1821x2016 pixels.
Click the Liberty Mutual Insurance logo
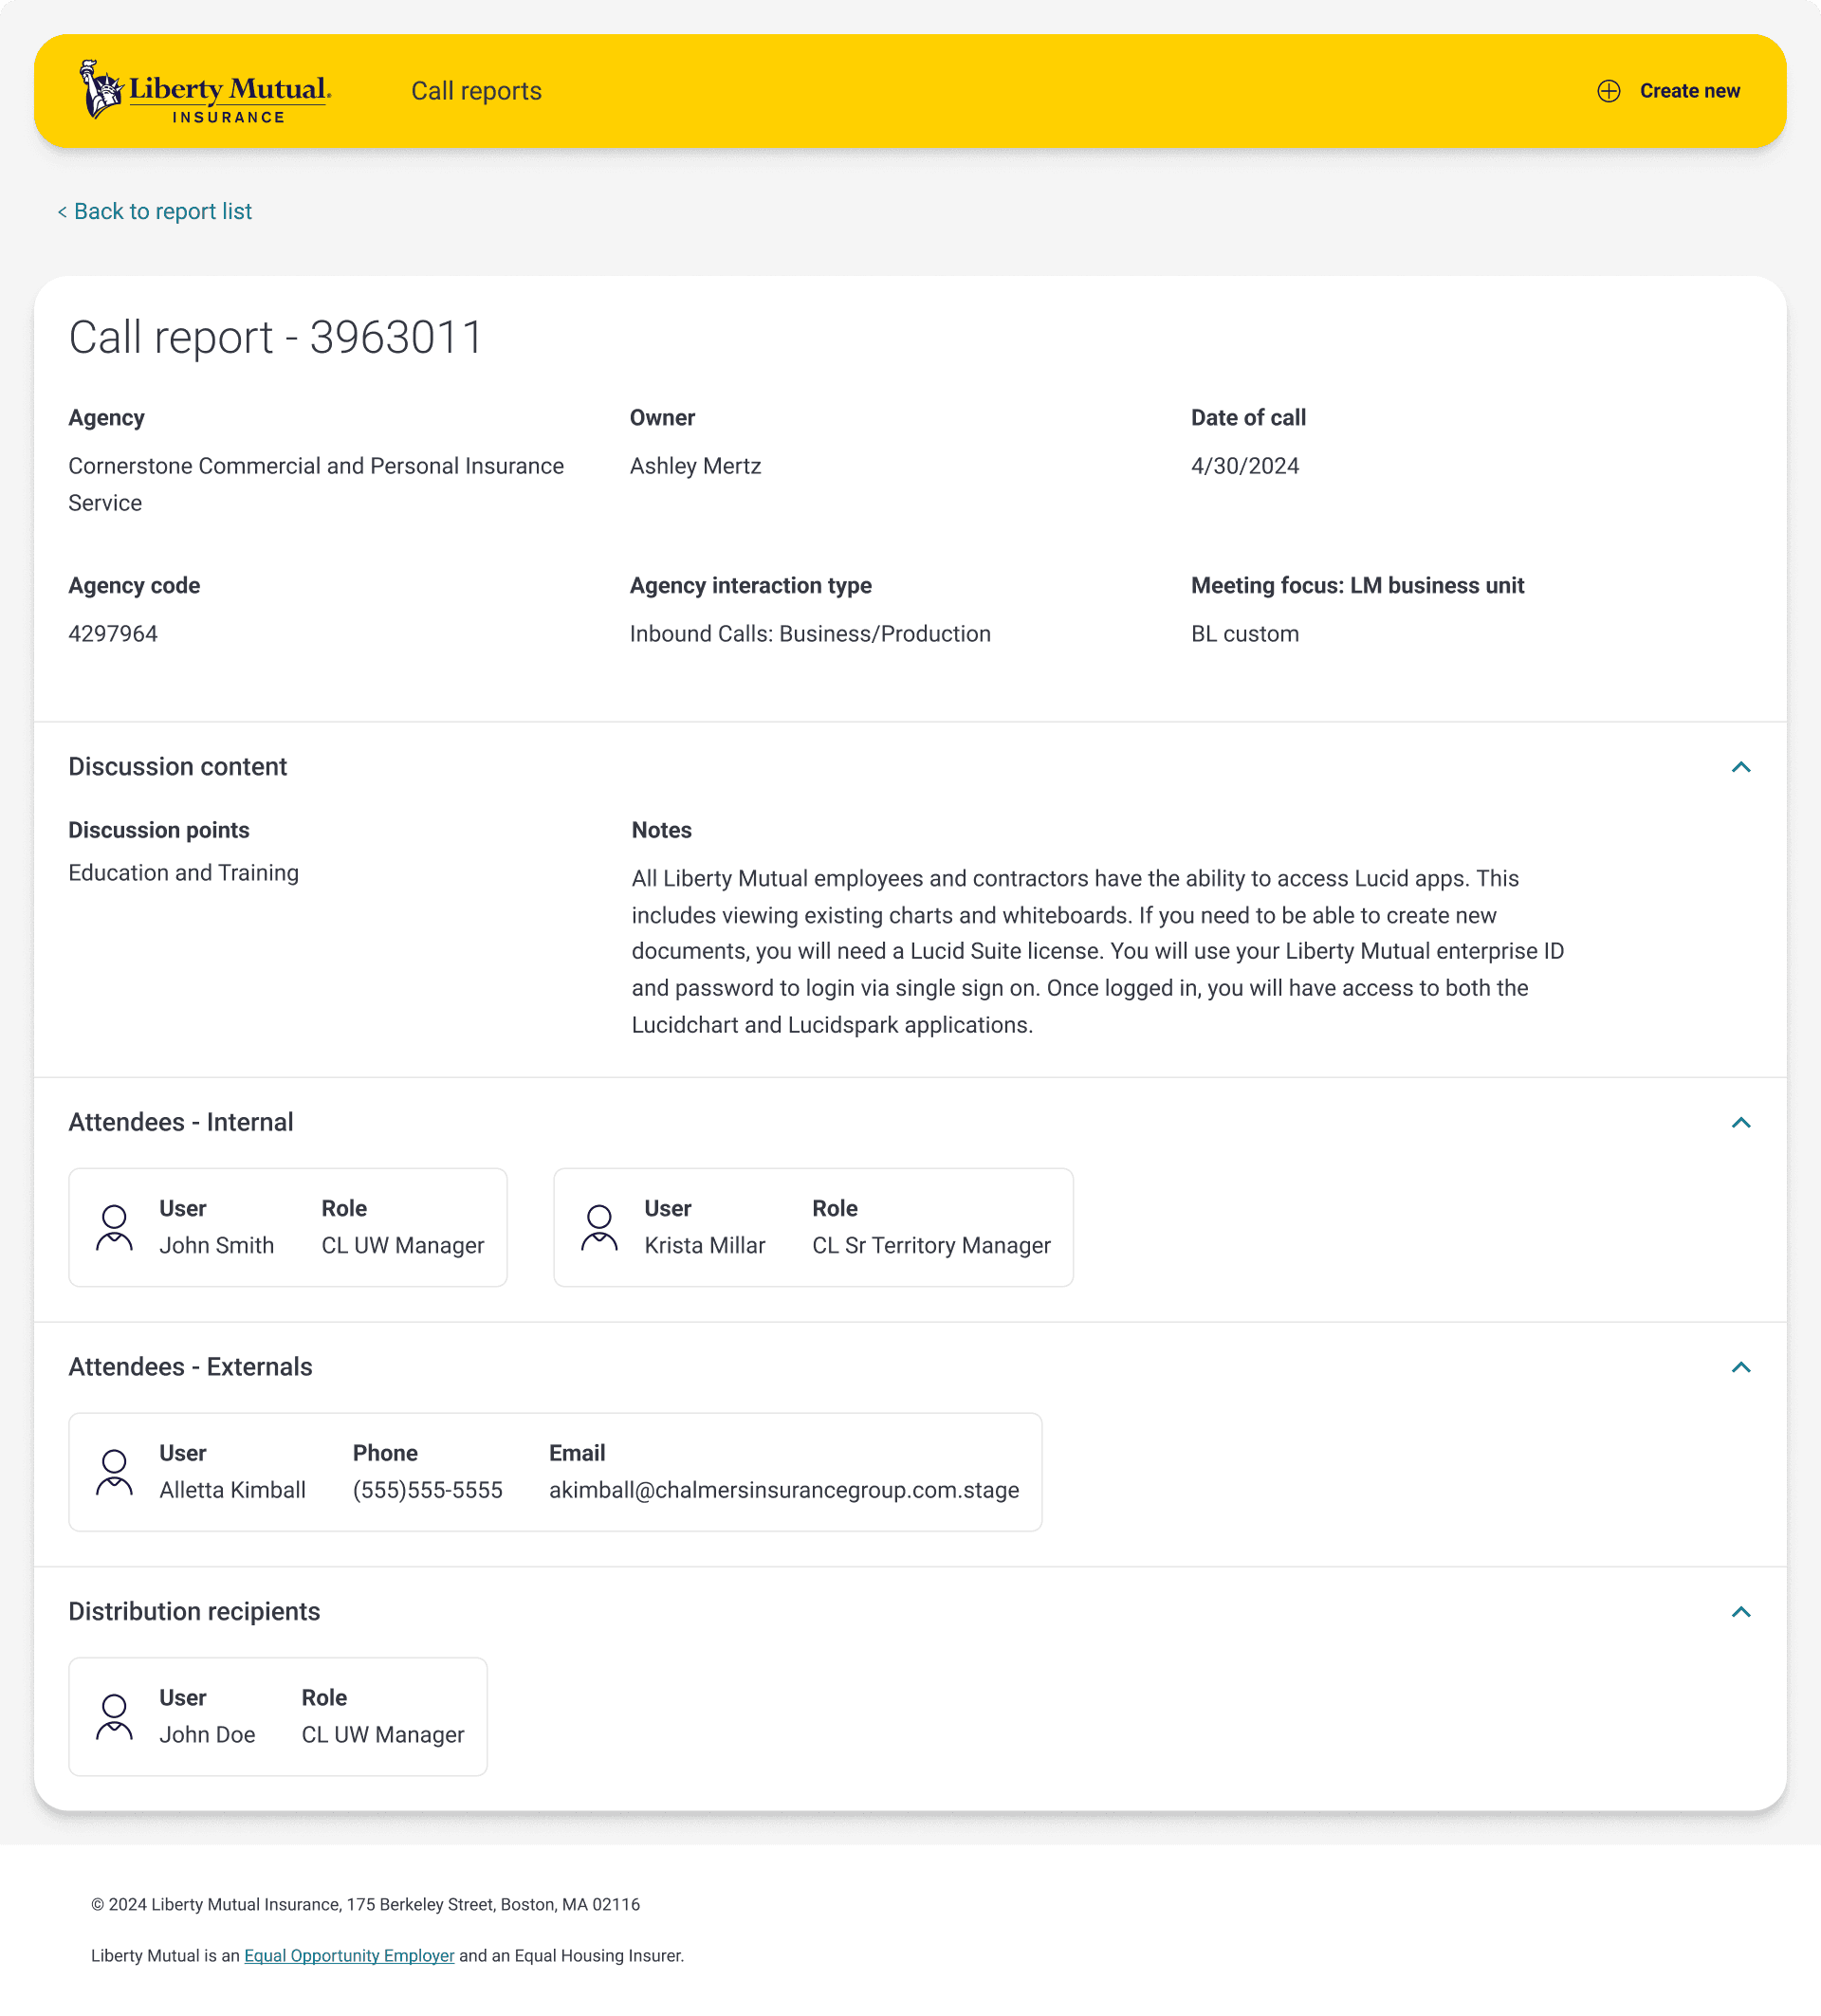[x=205, y=91]
